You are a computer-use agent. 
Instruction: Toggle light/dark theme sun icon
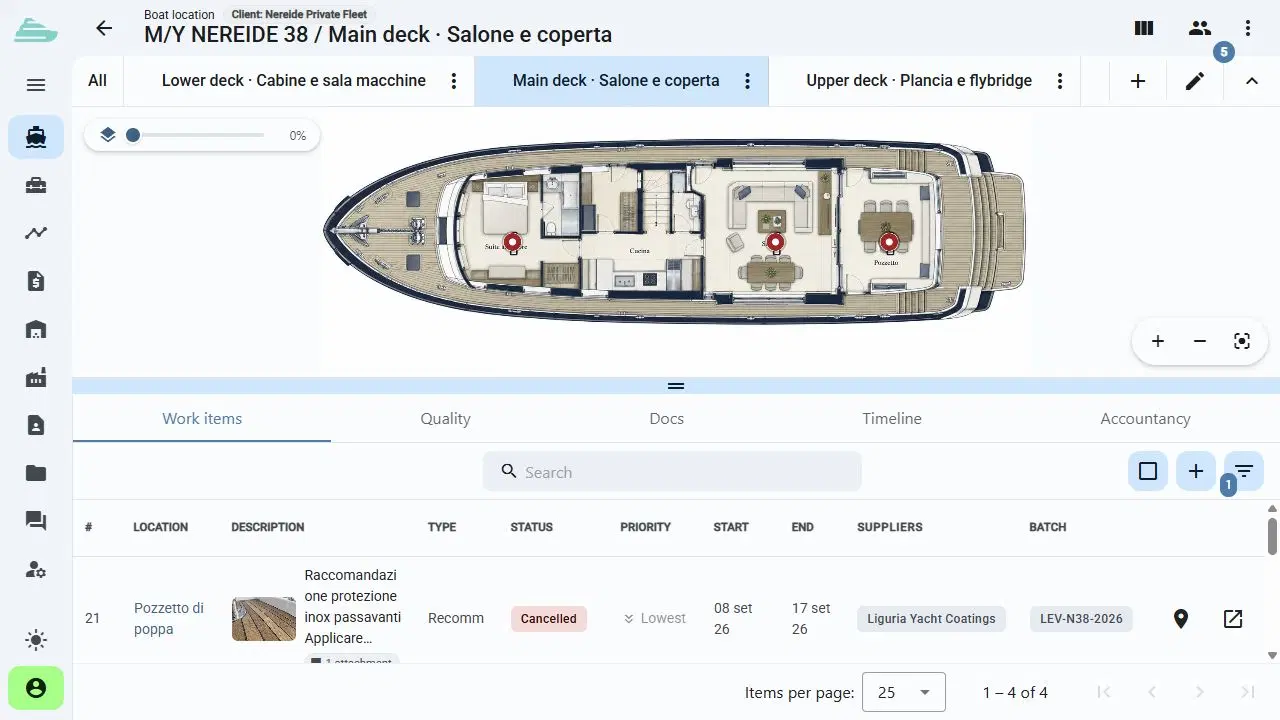tap(36, 640)
